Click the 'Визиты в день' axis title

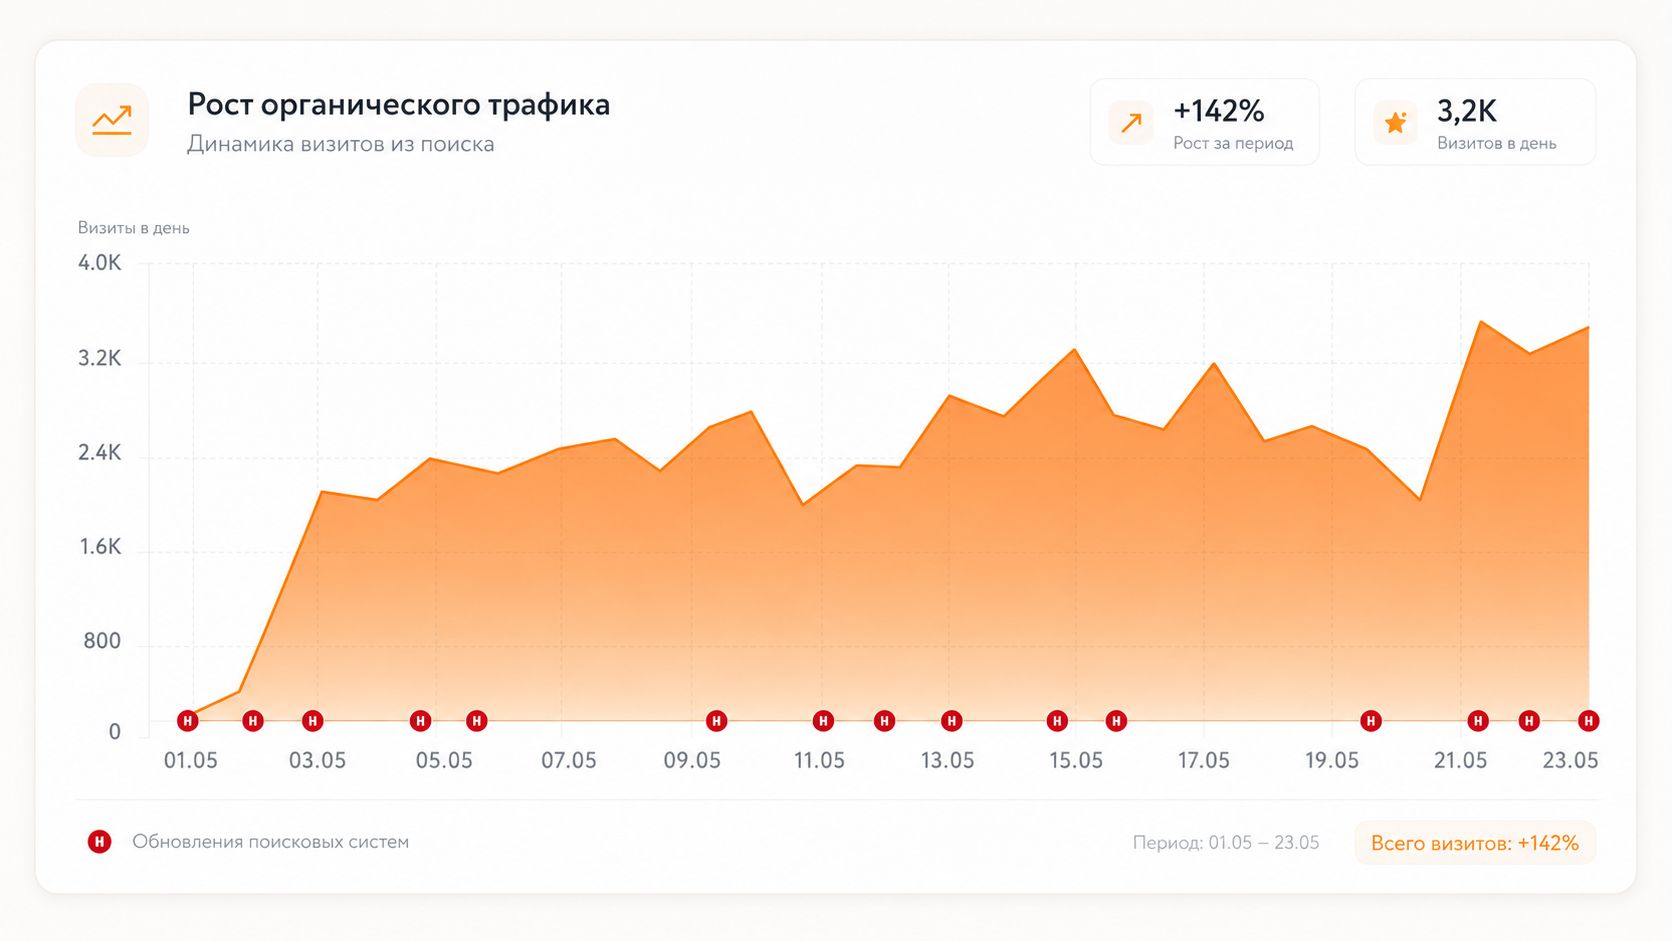134,228
